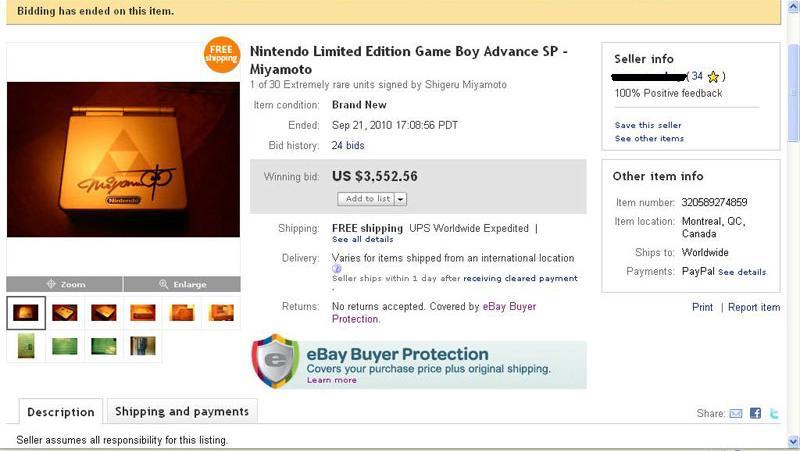Screen dimensions: 800x451
Task: Select the second thumbnail in the top row
Action: click(65, 312)
